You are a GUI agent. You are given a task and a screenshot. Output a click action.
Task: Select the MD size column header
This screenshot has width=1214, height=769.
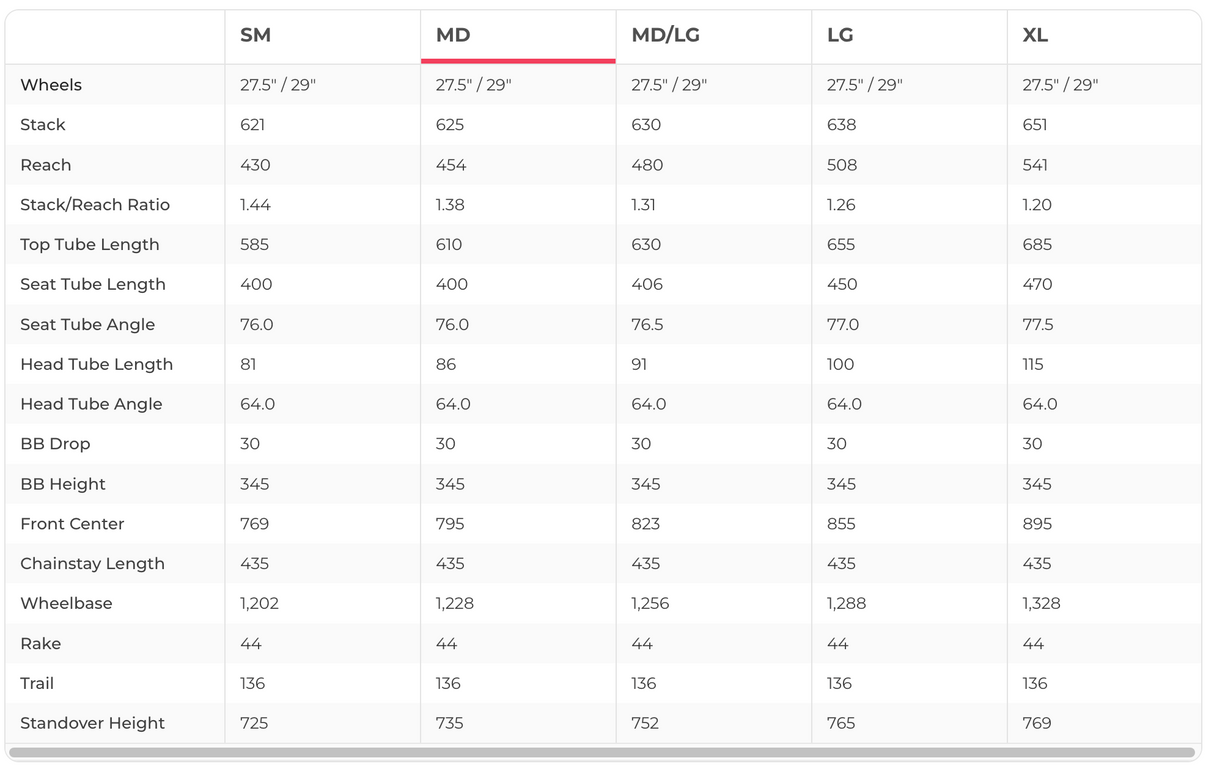(x=453, y=36)
